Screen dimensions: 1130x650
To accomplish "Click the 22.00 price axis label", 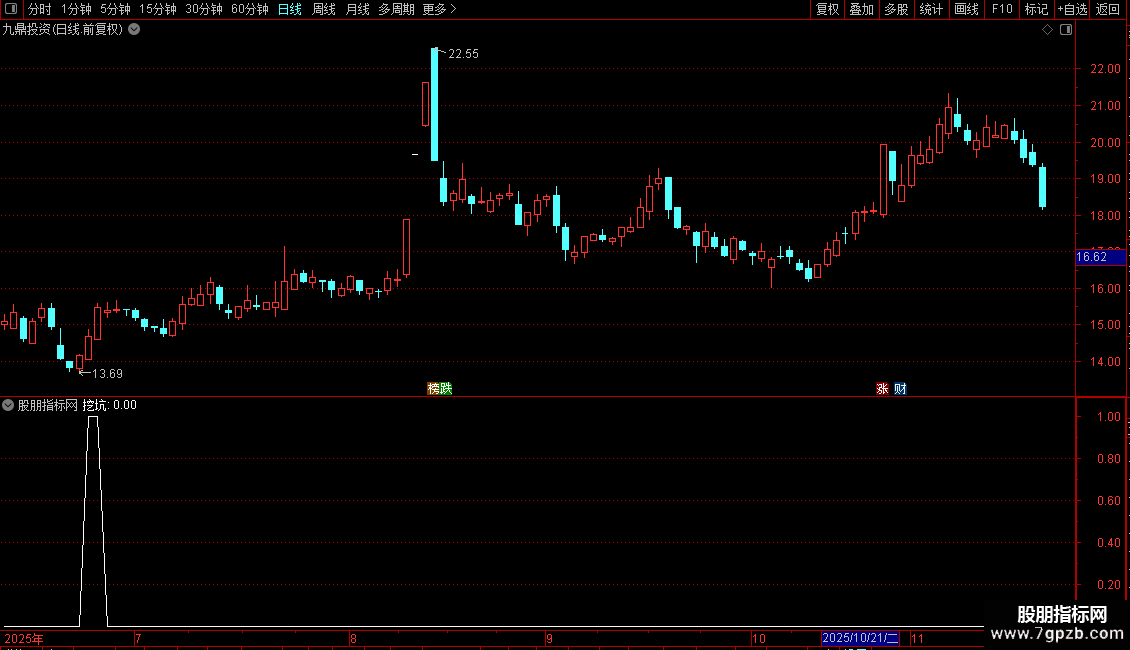I will tap(1105, 68).
